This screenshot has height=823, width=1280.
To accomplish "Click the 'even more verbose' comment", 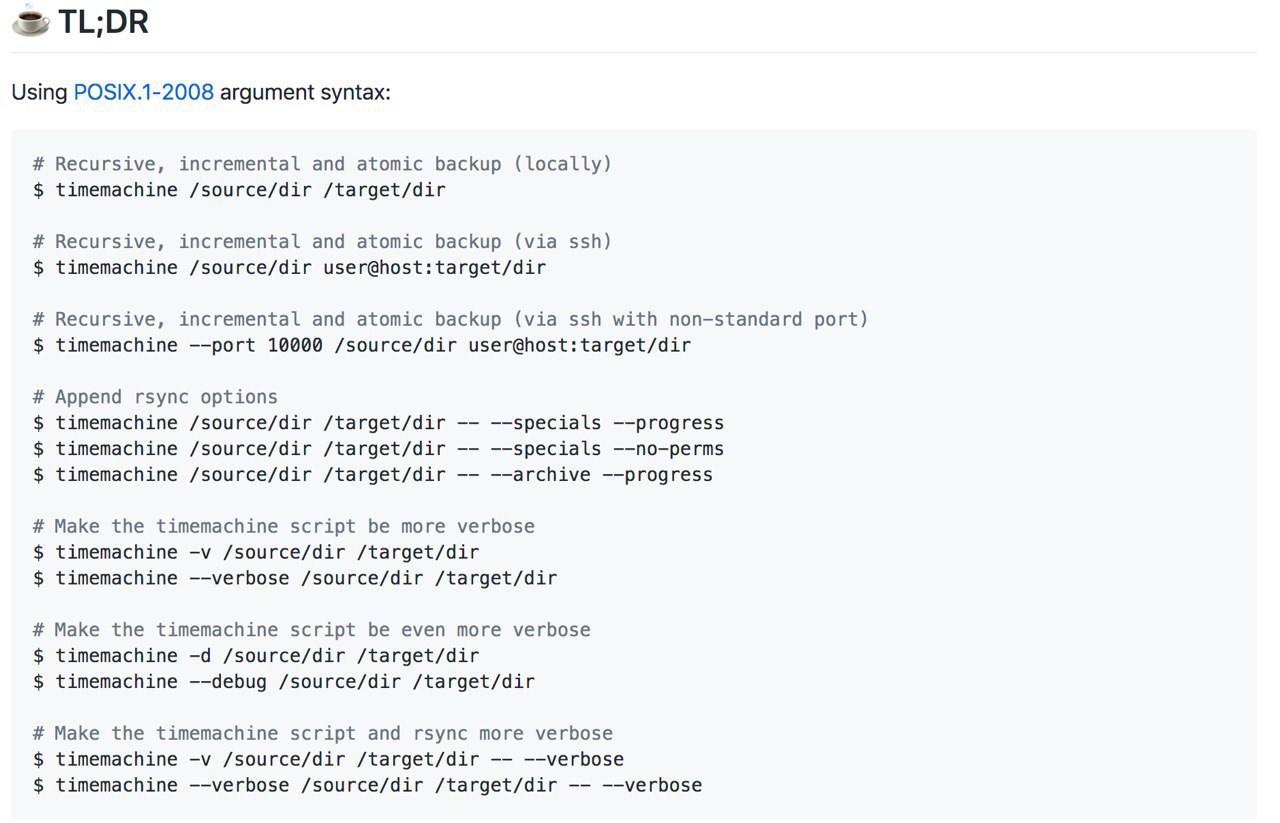I will click(x=312, y=631).
